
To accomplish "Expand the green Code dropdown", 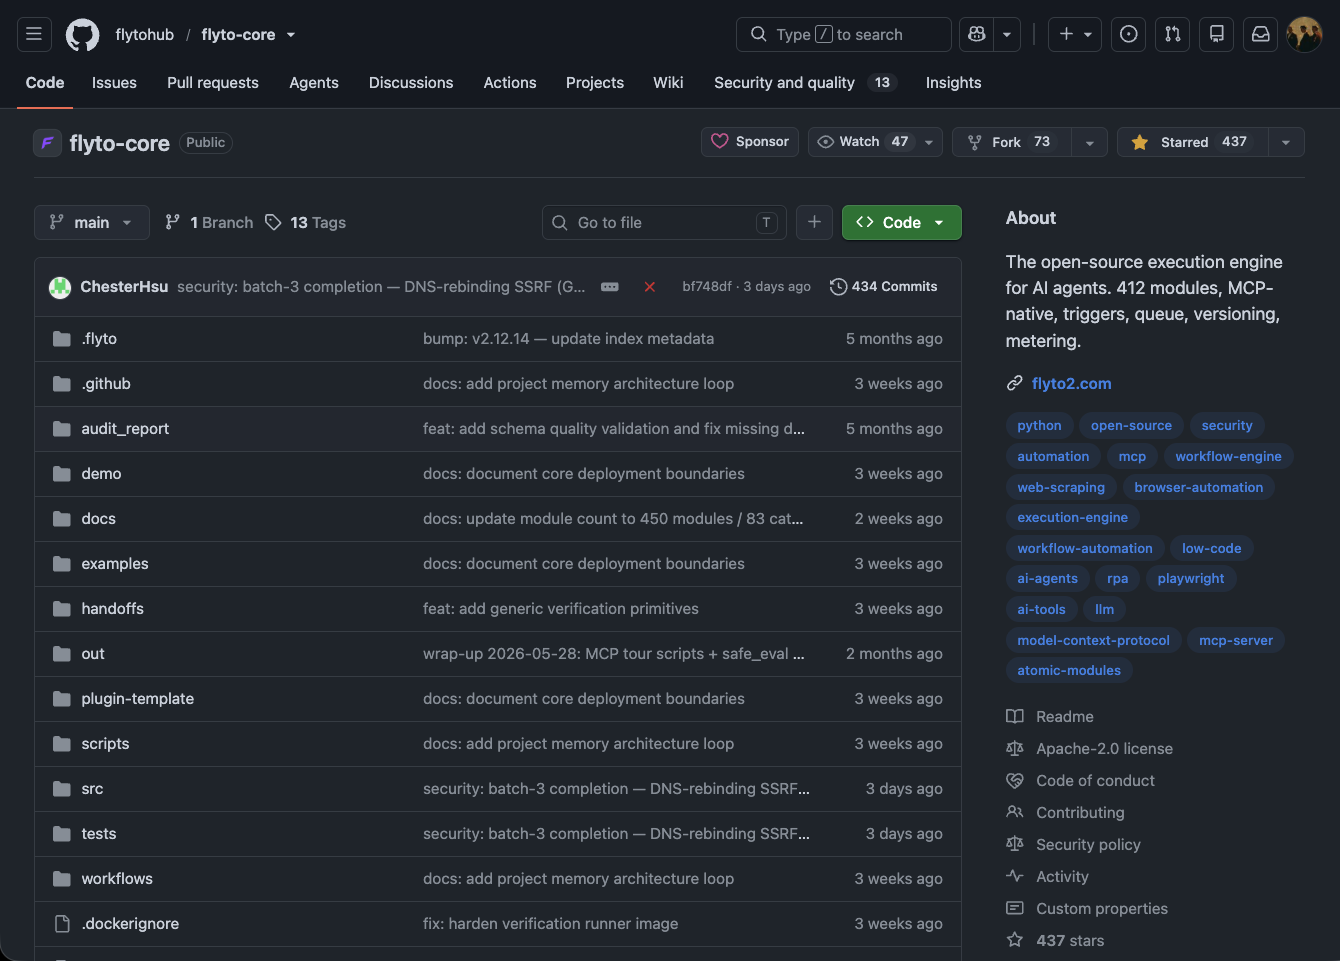I will tap(902, 222).
